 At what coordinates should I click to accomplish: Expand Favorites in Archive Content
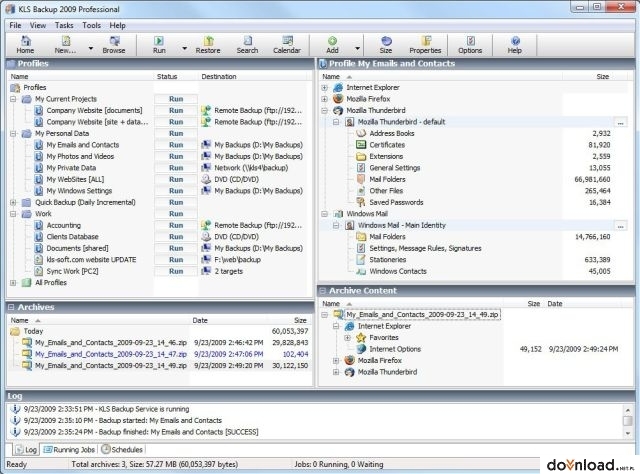pyautogui.click(x=347, y=338)
